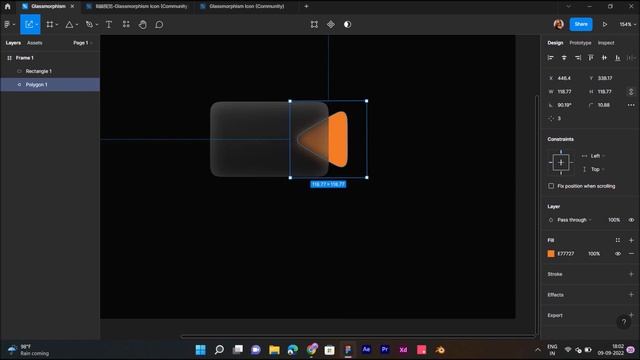
Task: Select the Pen tool
Action: (x=89, y=24)
